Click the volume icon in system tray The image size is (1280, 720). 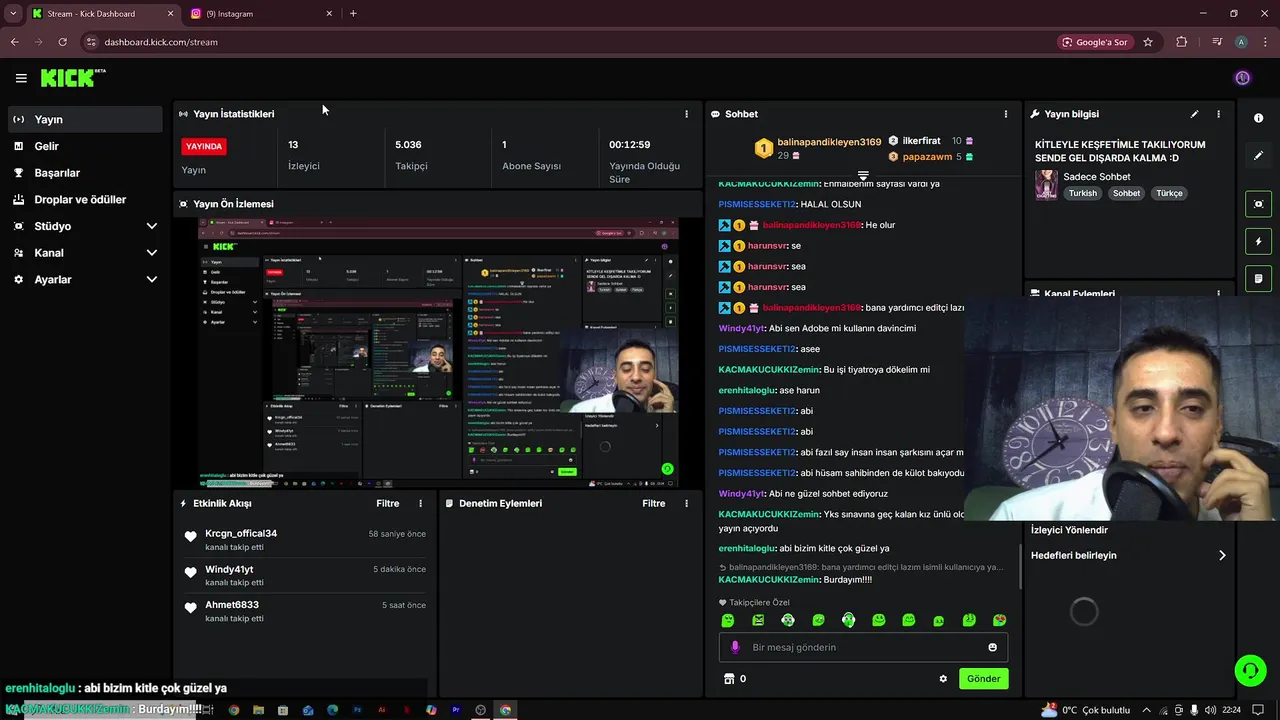point(1210,710)
